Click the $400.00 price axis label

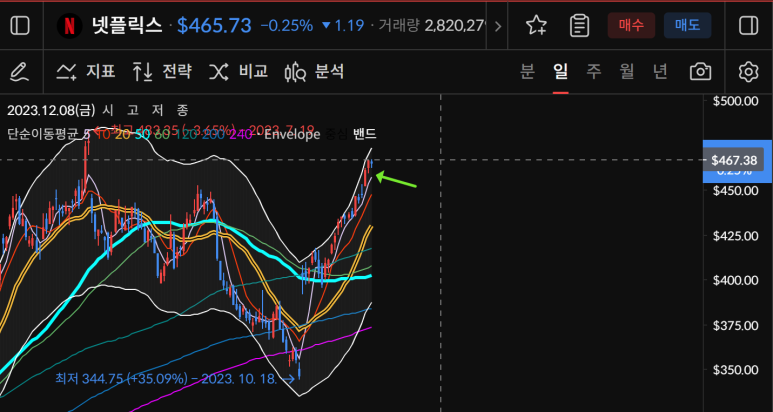(735, 280)
